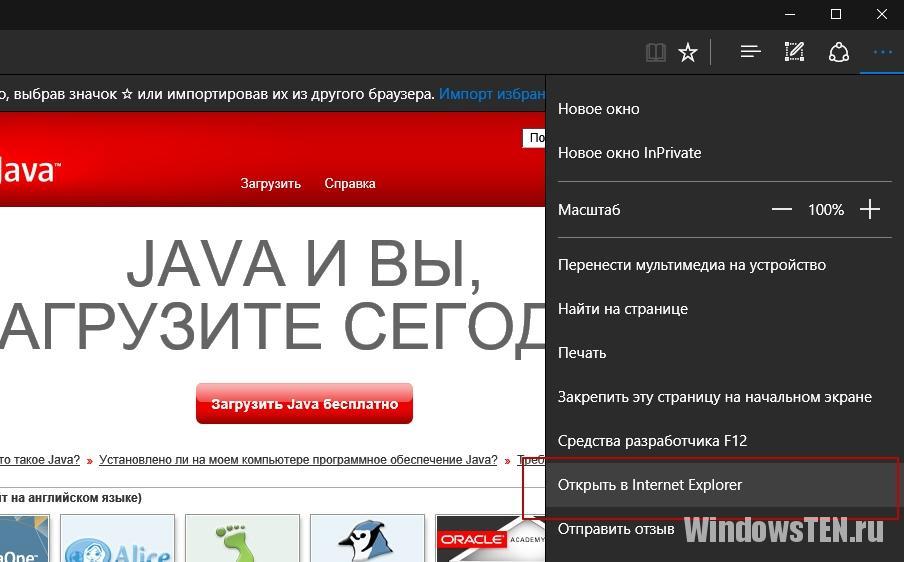Screen dimensions: 904x562
Task: Follow the 'Импорт избранного' link
Action: 492,94
